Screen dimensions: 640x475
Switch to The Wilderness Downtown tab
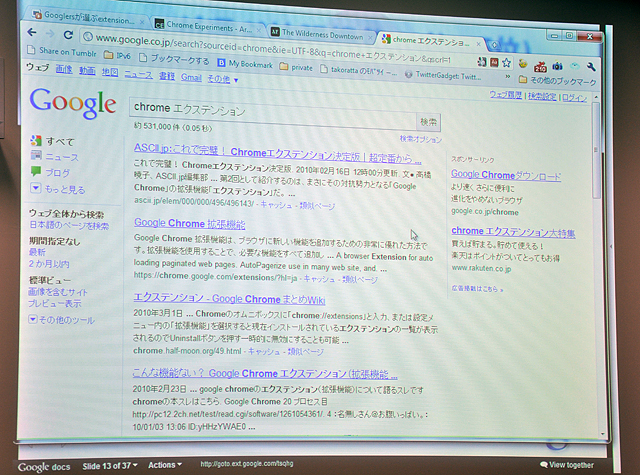[x=322, y=35]
